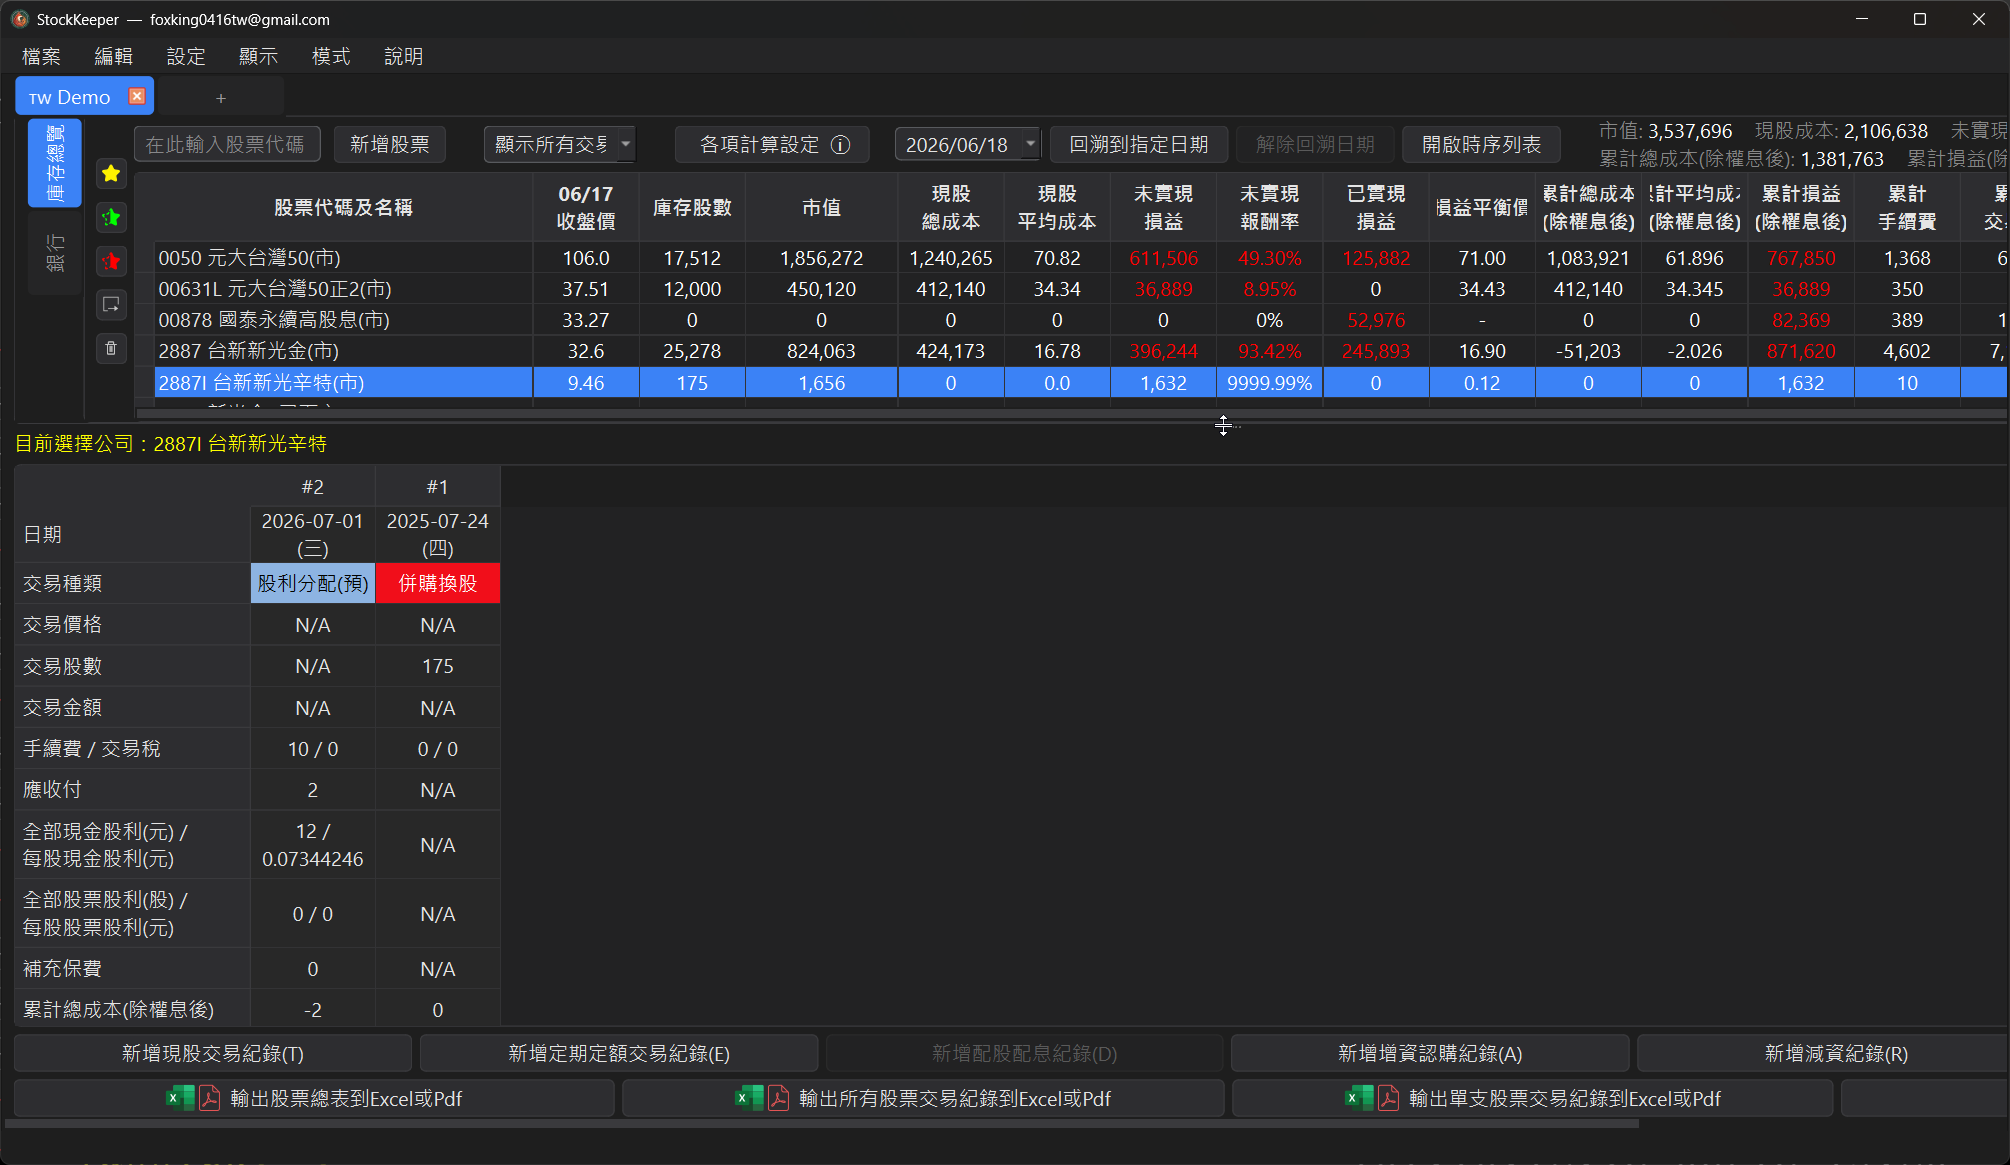Add a new tab with the plus button
Viewport: 2010px width, 1165px height.
(221, 98)
